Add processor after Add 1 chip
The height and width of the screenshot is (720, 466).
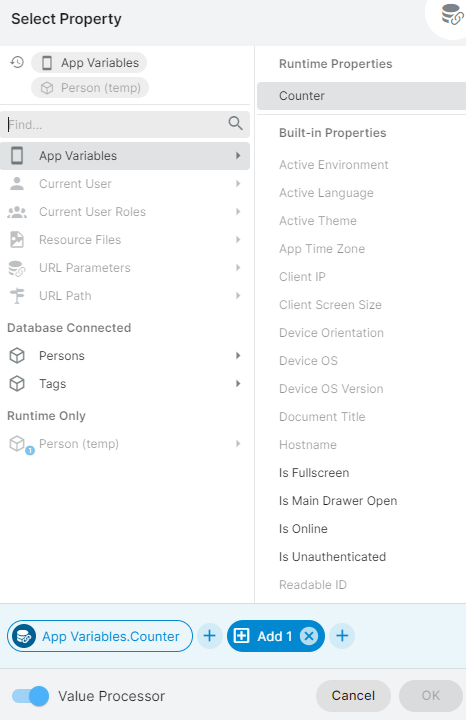pyautogui.click(x=342, y=636)
